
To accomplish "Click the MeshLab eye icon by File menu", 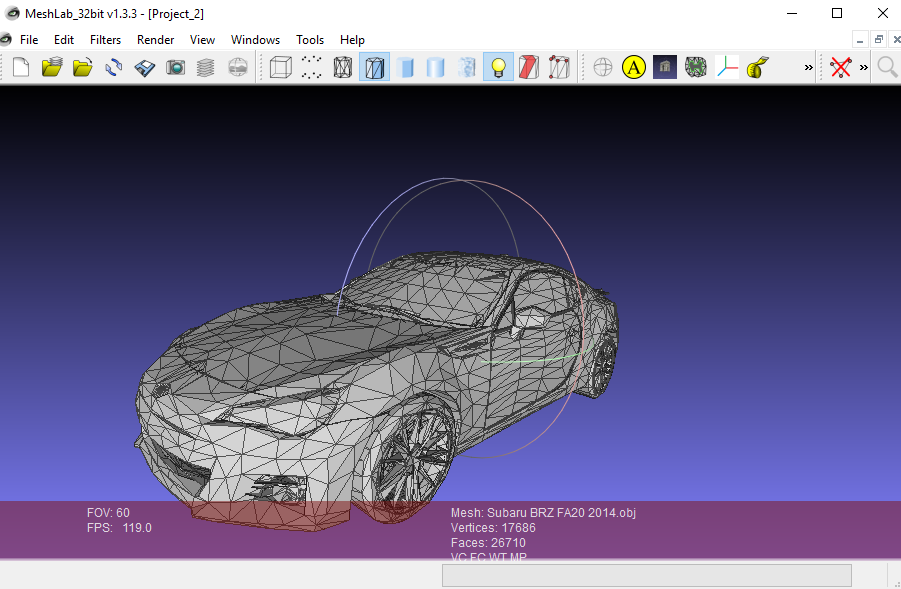I will (x=5, y=40).
